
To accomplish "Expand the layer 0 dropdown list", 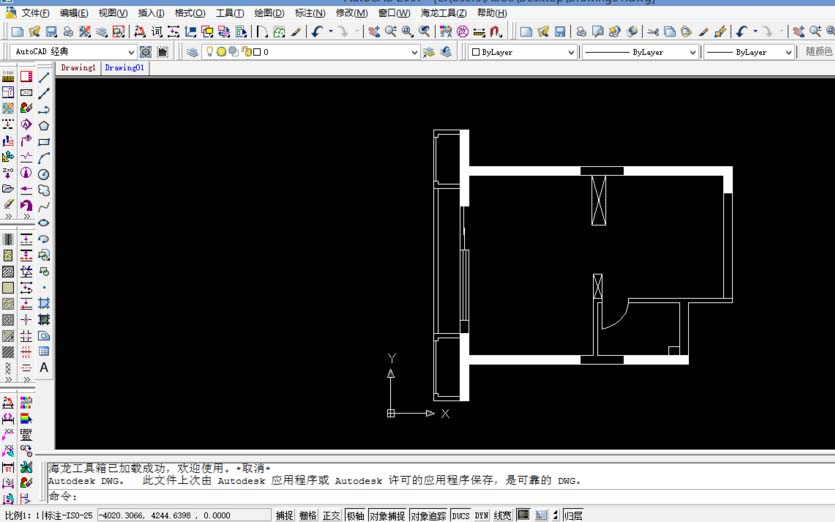I will tap(414, 52).
